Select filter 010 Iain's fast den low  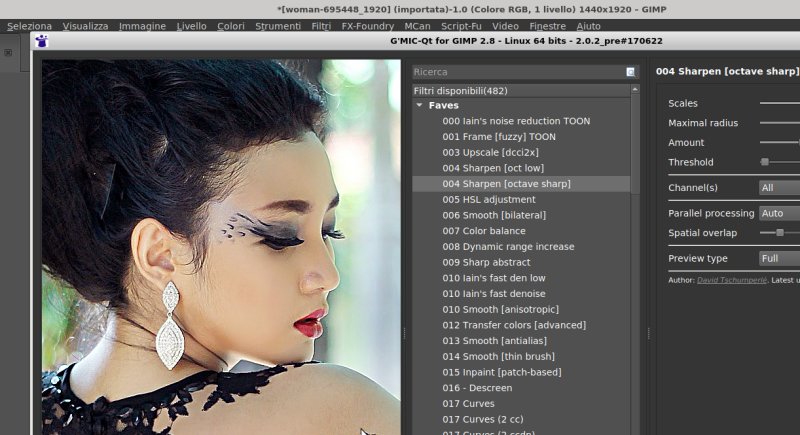494,278
